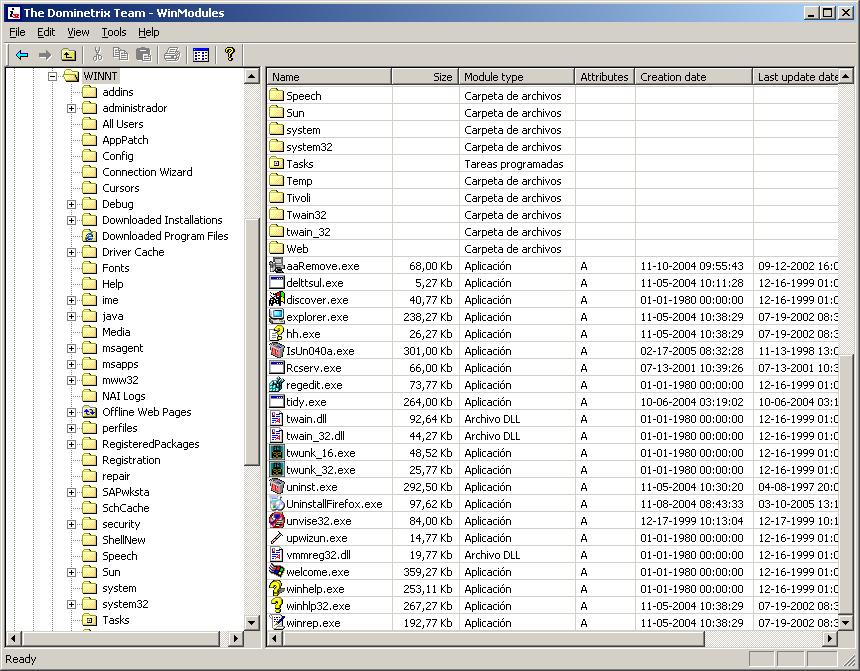Select Downloaded Program Files folder icon in tree
860x671 pixels.
pyautogui.click(x=89, y=236)
